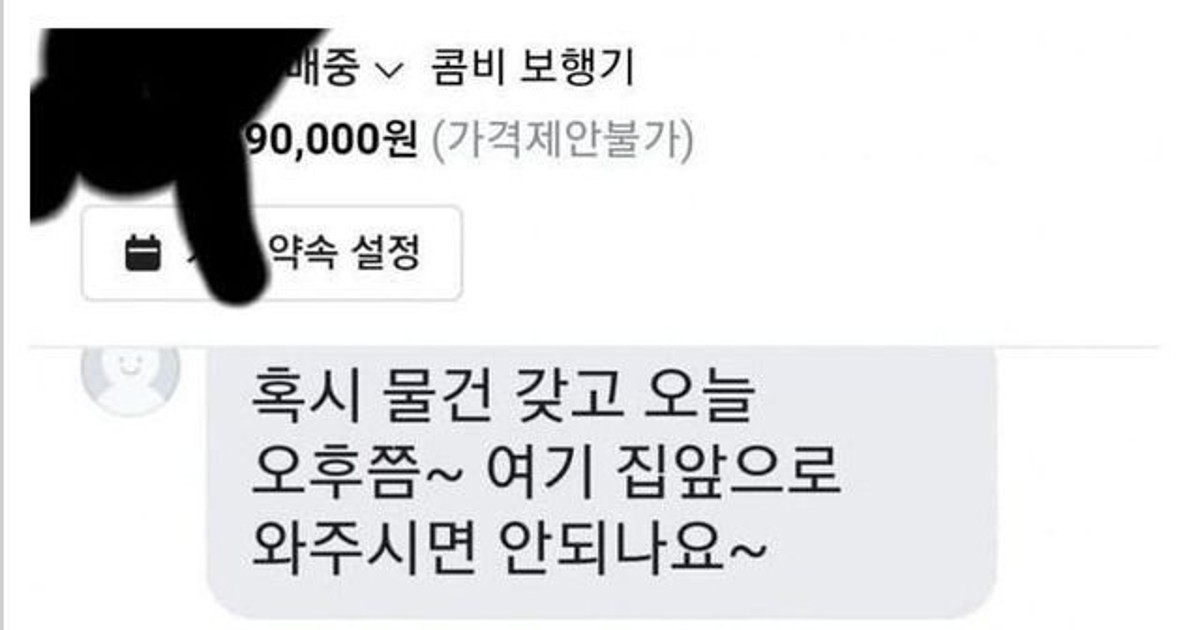Screen dimensions: 1200x630
Task: Tap the smiley face on profile picture
Action: click(x=129, y=366)
